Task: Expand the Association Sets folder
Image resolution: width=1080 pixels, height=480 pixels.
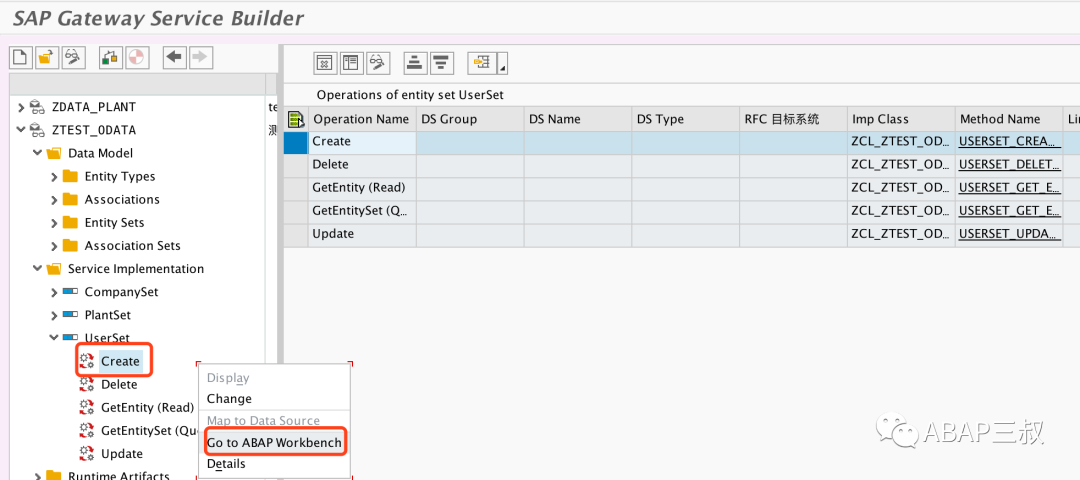Action: (54, 246)
